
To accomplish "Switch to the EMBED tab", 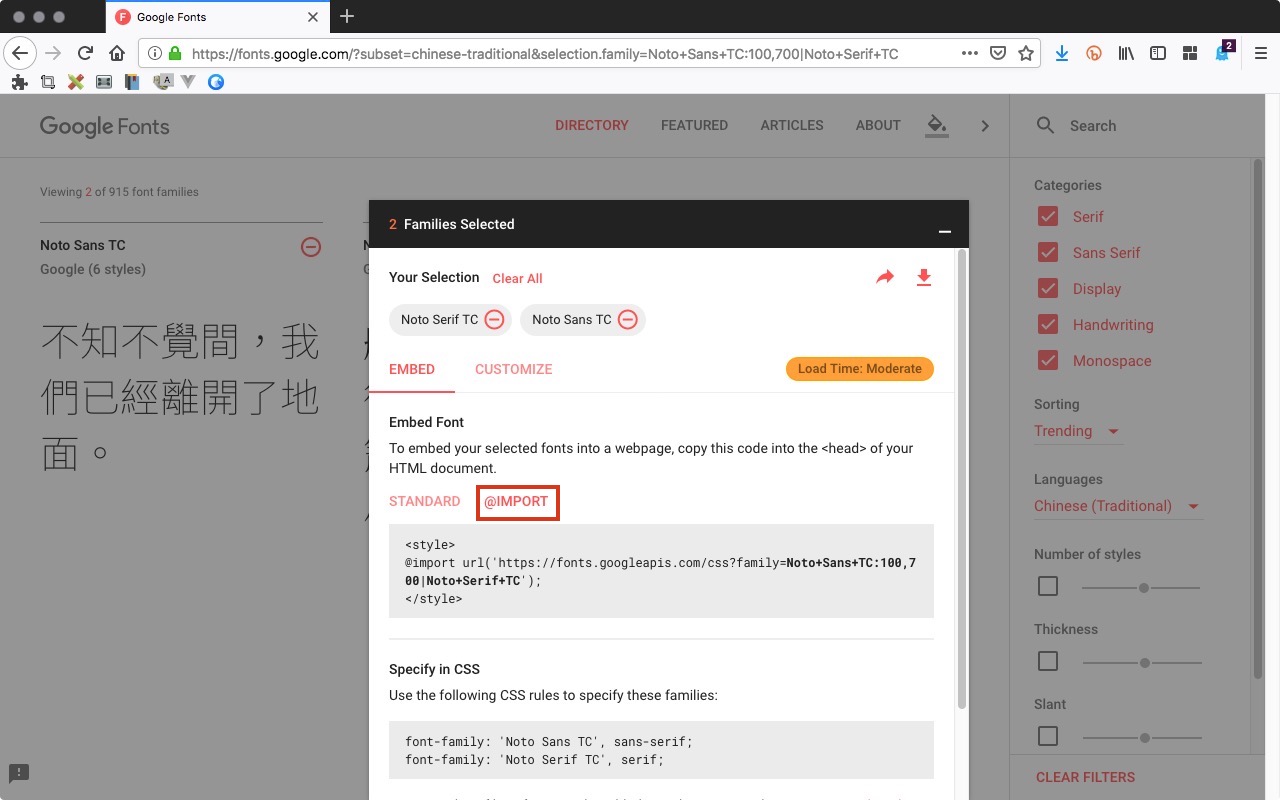I will point(412,369).
